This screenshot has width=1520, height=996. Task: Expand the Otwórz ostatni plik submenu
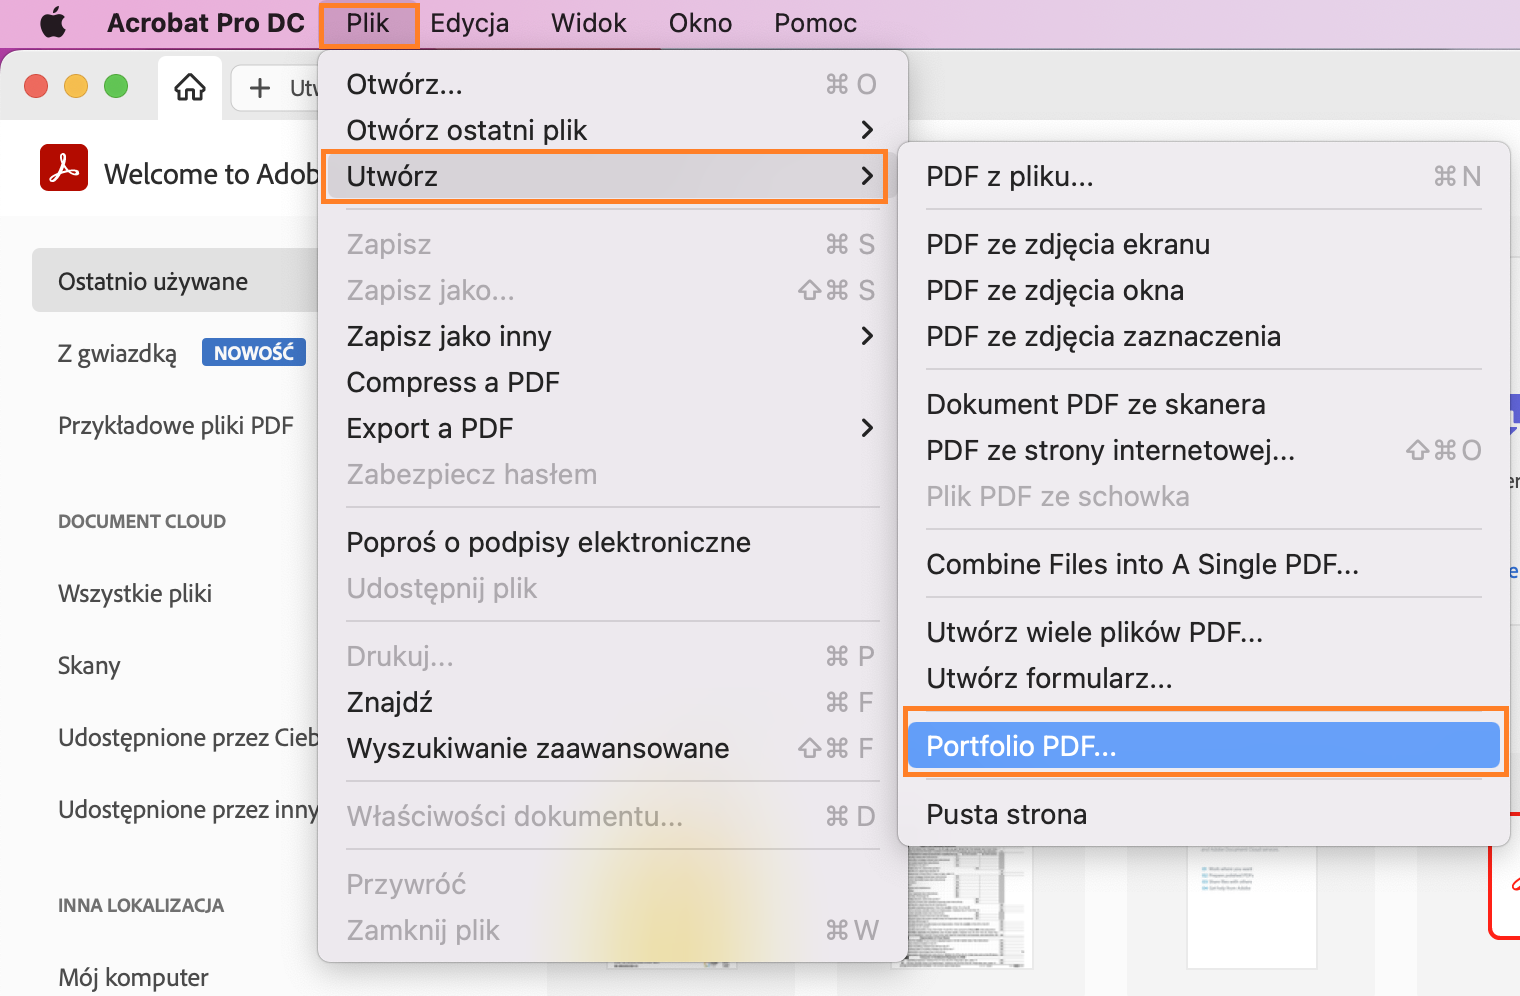[868, 130]
